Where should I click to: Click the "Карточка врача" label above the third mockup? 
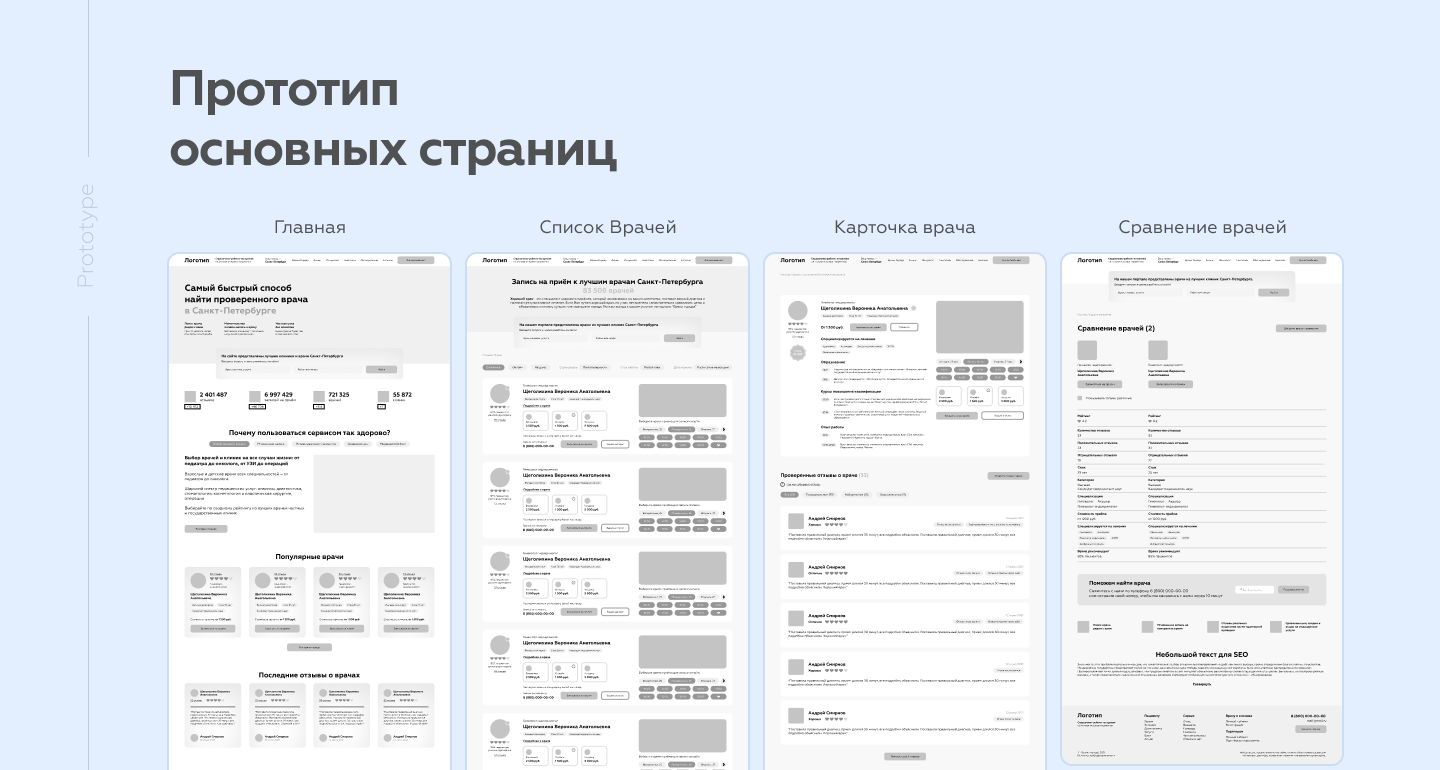click(x=905, y=227)
